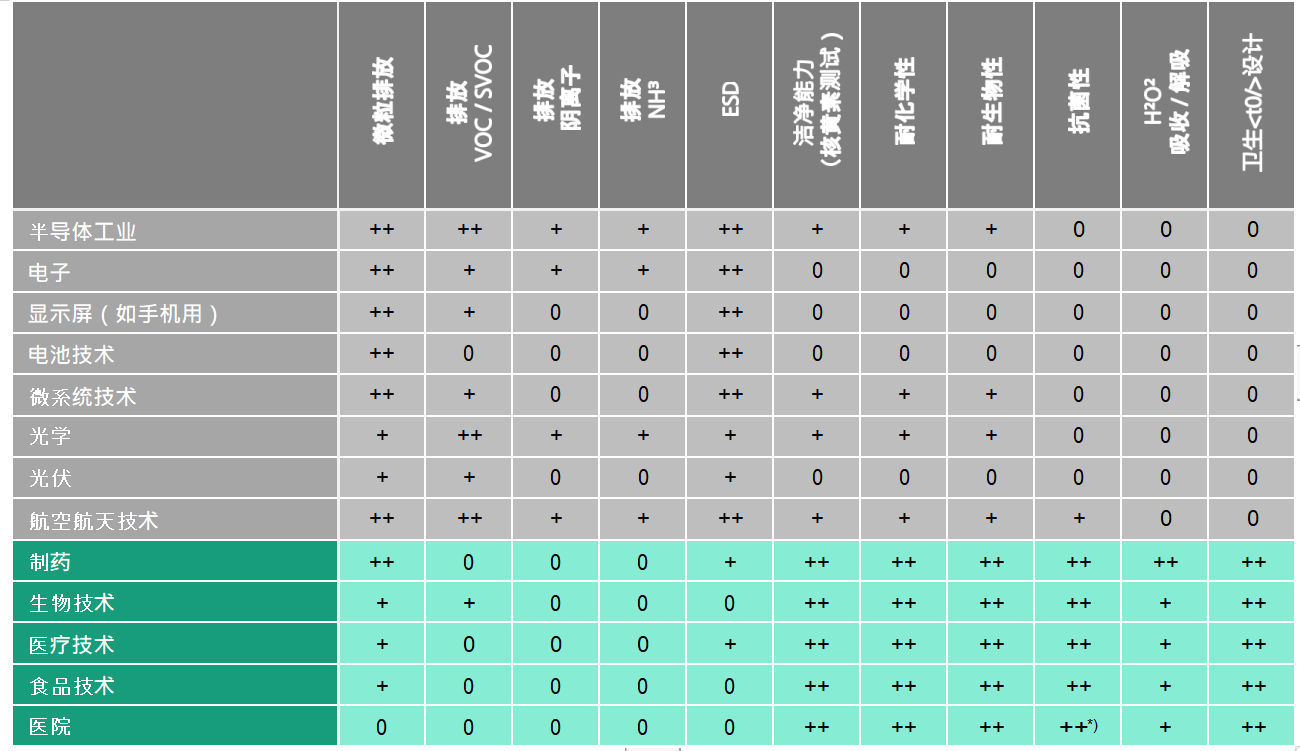Select the 排放 VOC / SVOC column header
This screenshot has width=1300, height=751.
click(x=468, y=105)
